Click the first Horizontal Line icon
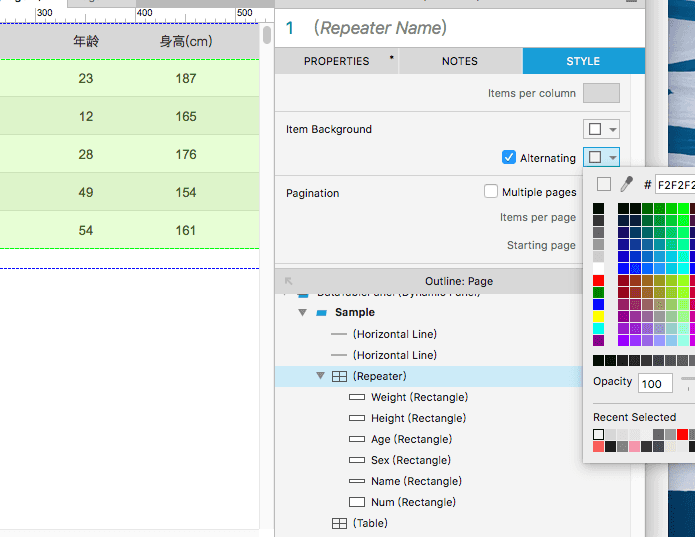 pyautogui.click(x=339, y=334)
